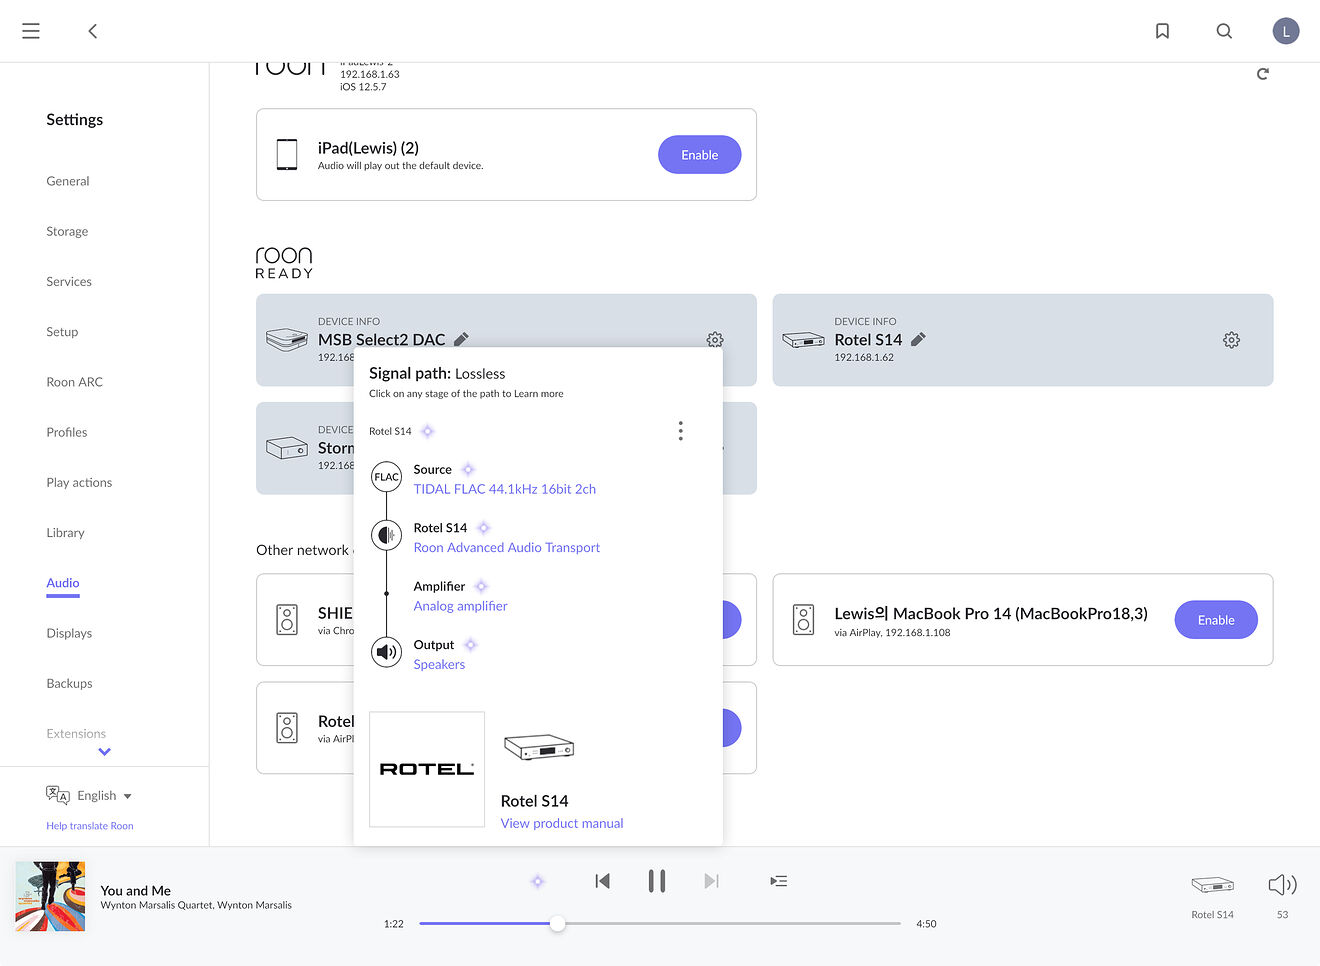Screen dimensions: 1320x966
Task: Edit MSB Select2 DAC name pencil
Action: point(461,339)
